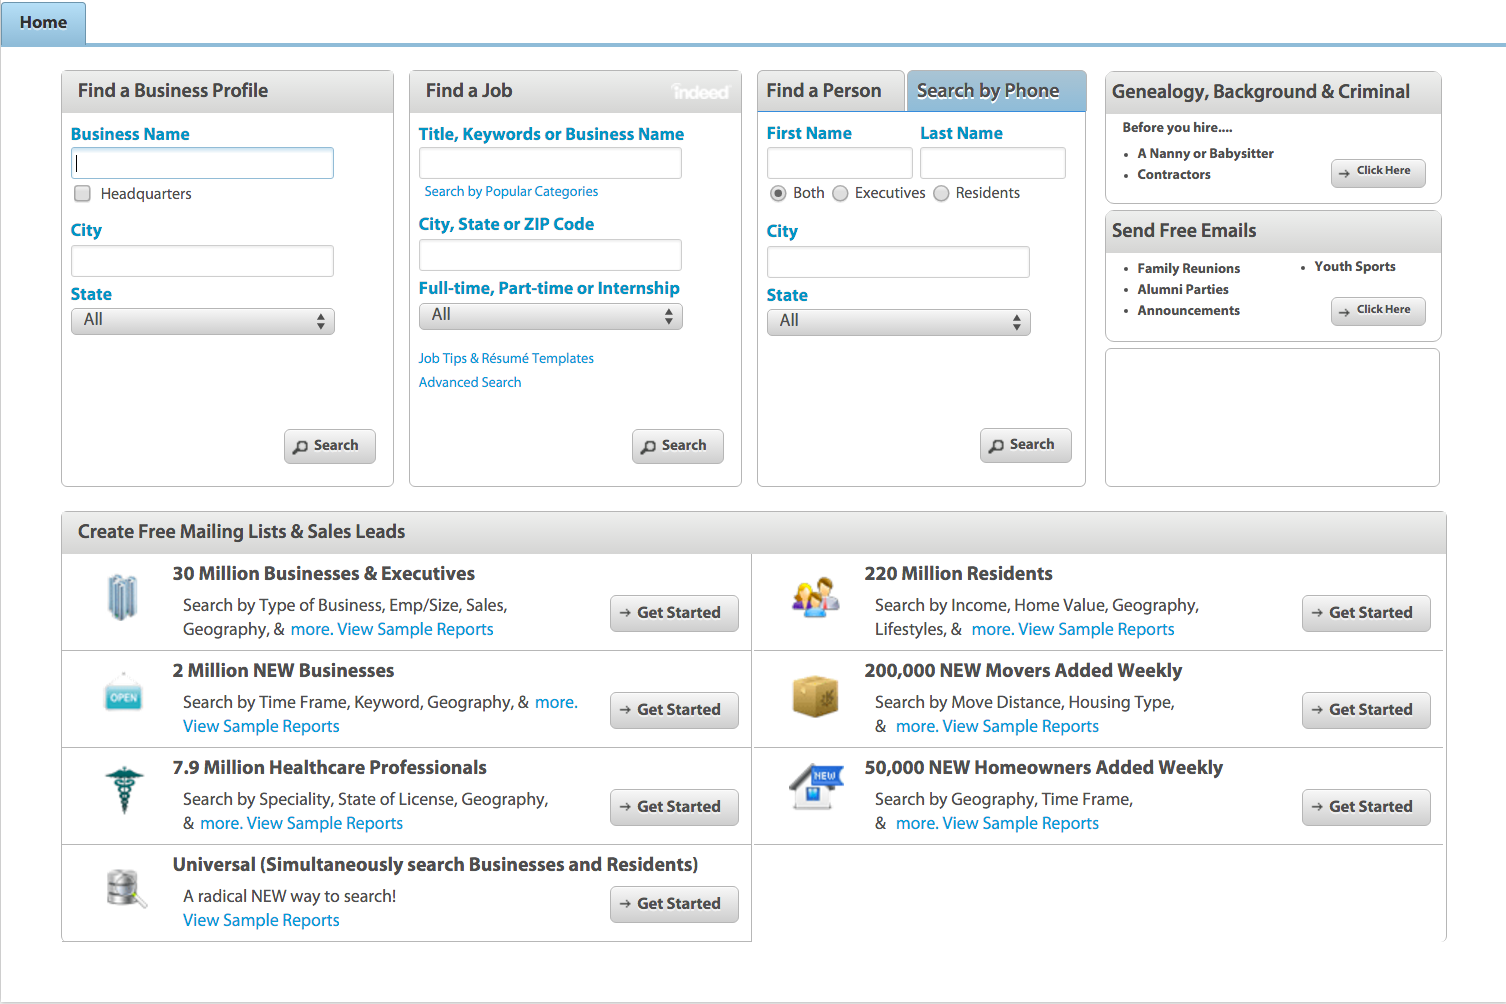Click the people icon for 220 Million Residents

click(815, 598)
